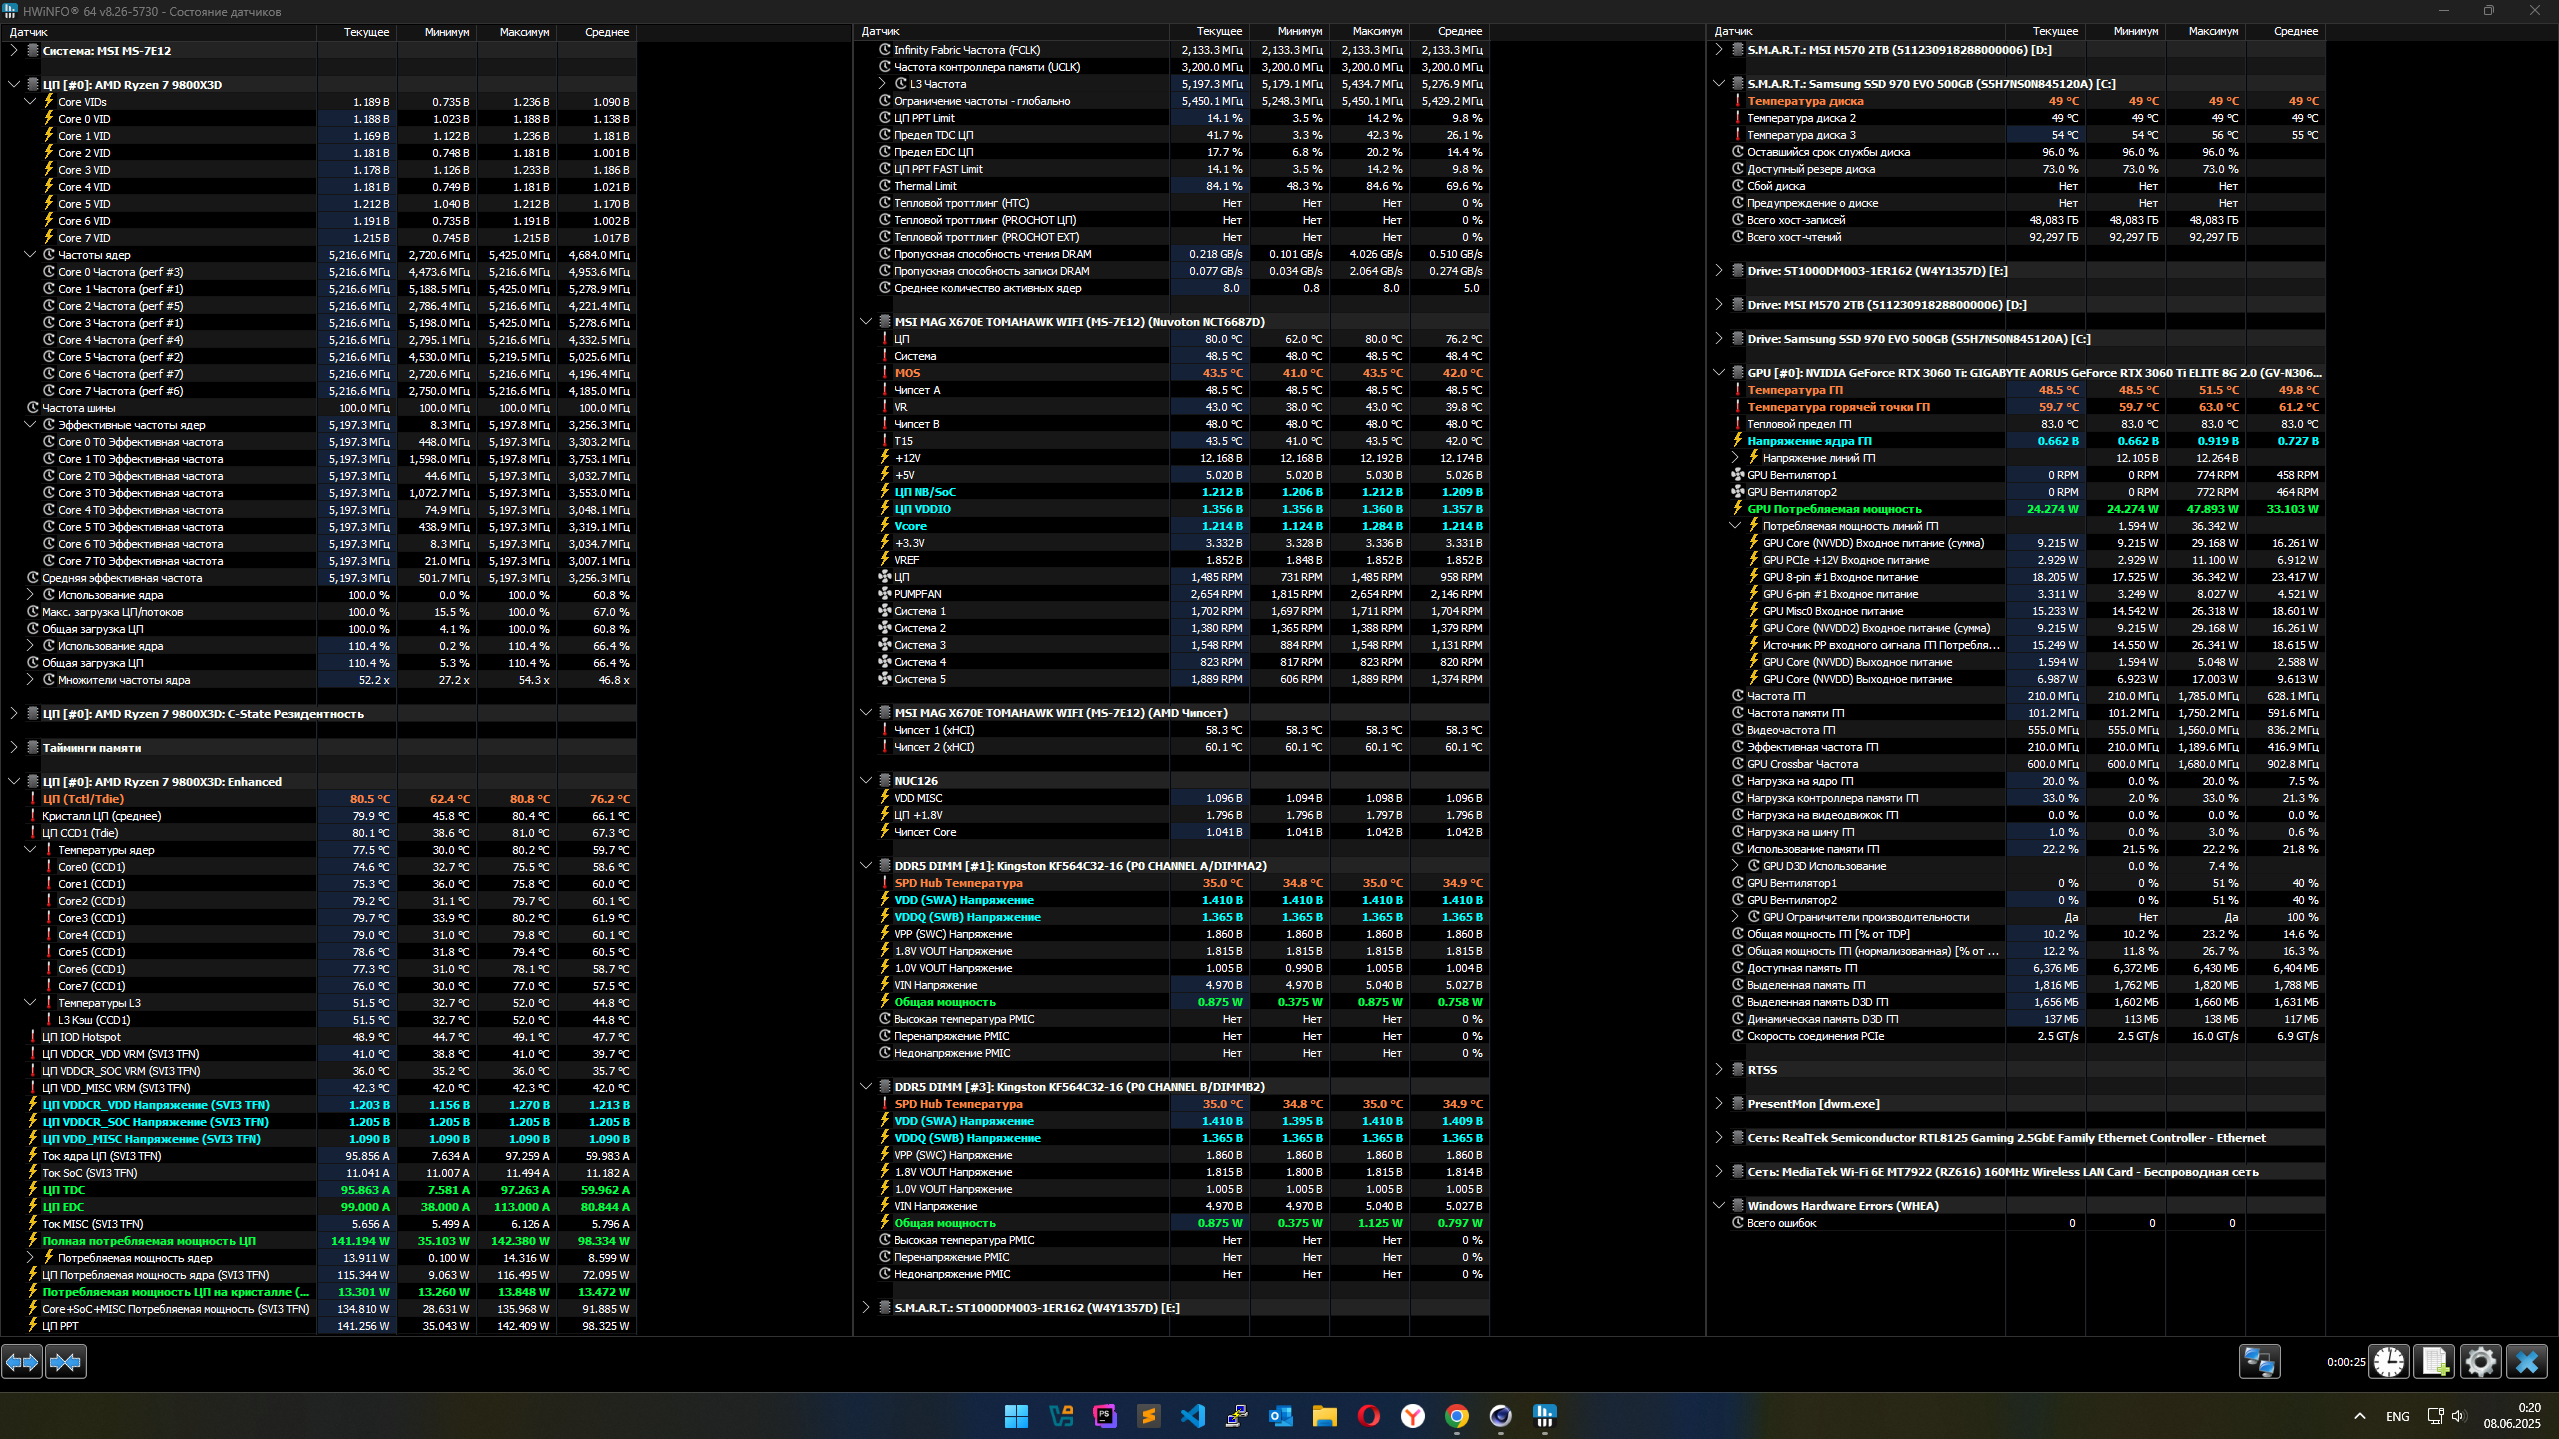The image size is (2559, 1439).
Task: Show hidden tray icons chevron
Action: (2360, 1416)
